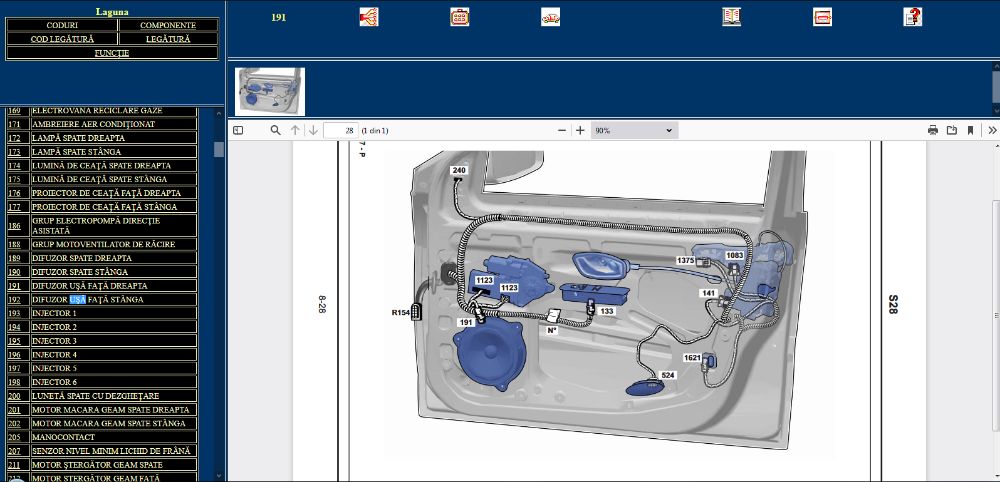Open the PDF find magnifier

276,130
